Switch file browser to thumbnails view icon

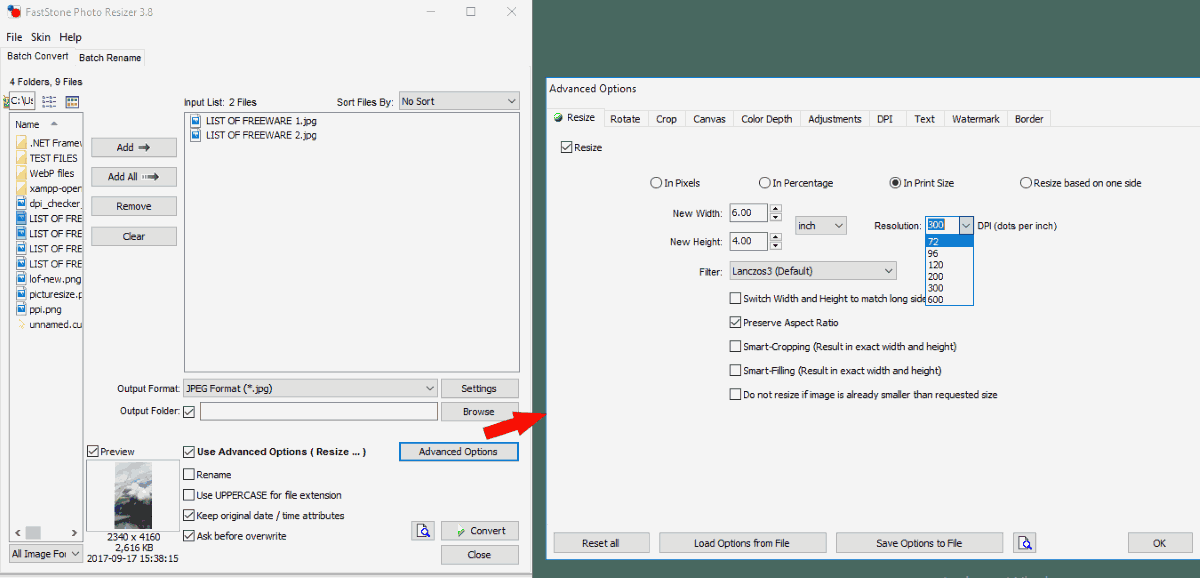(x=72, y=102)
